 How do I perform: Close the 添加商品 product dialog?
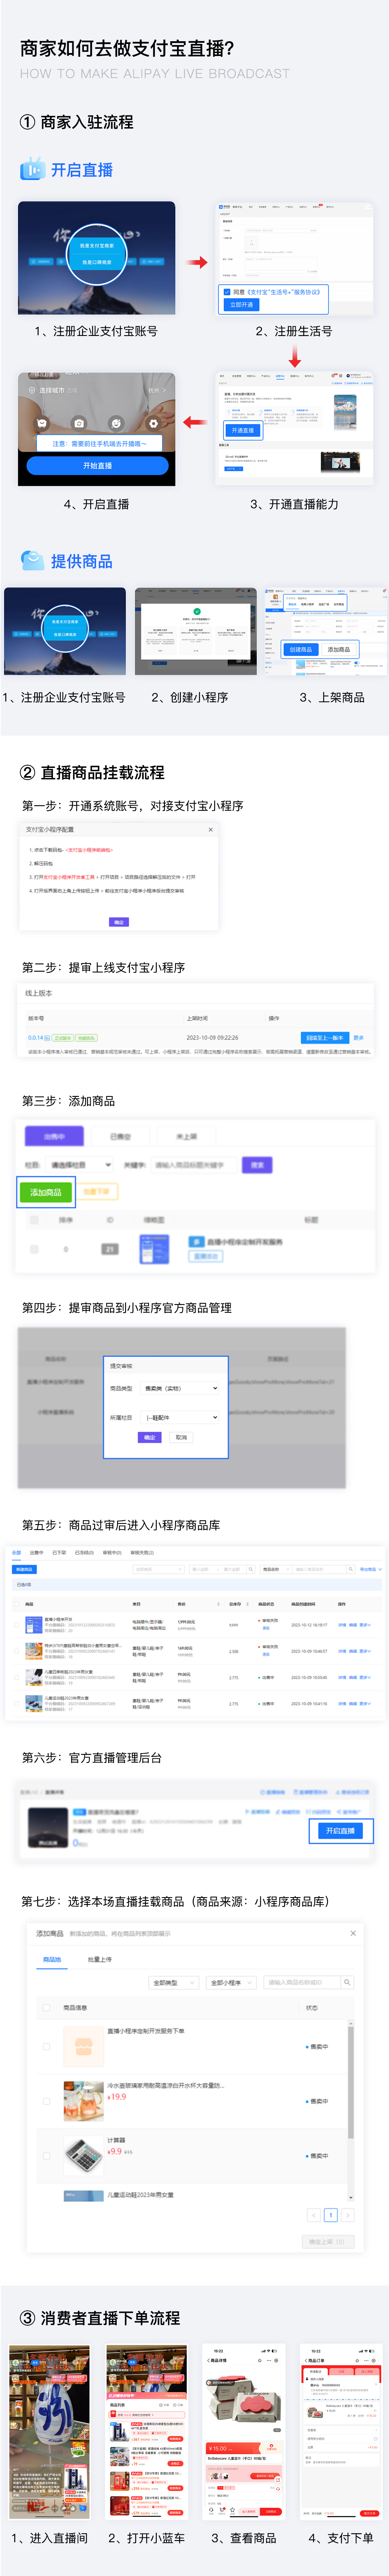pyautogui.click(x=353, y=1933)
